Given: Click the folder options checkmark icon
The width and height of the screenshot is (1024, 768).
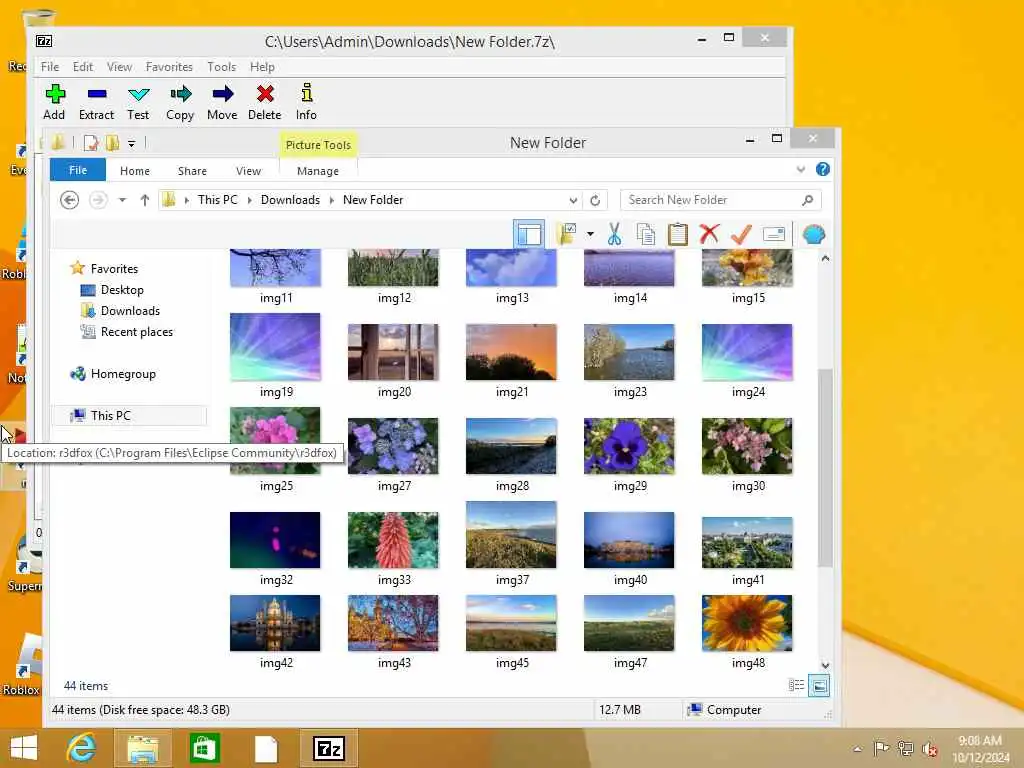Looking at the screenshot, I should pos(566,234).
